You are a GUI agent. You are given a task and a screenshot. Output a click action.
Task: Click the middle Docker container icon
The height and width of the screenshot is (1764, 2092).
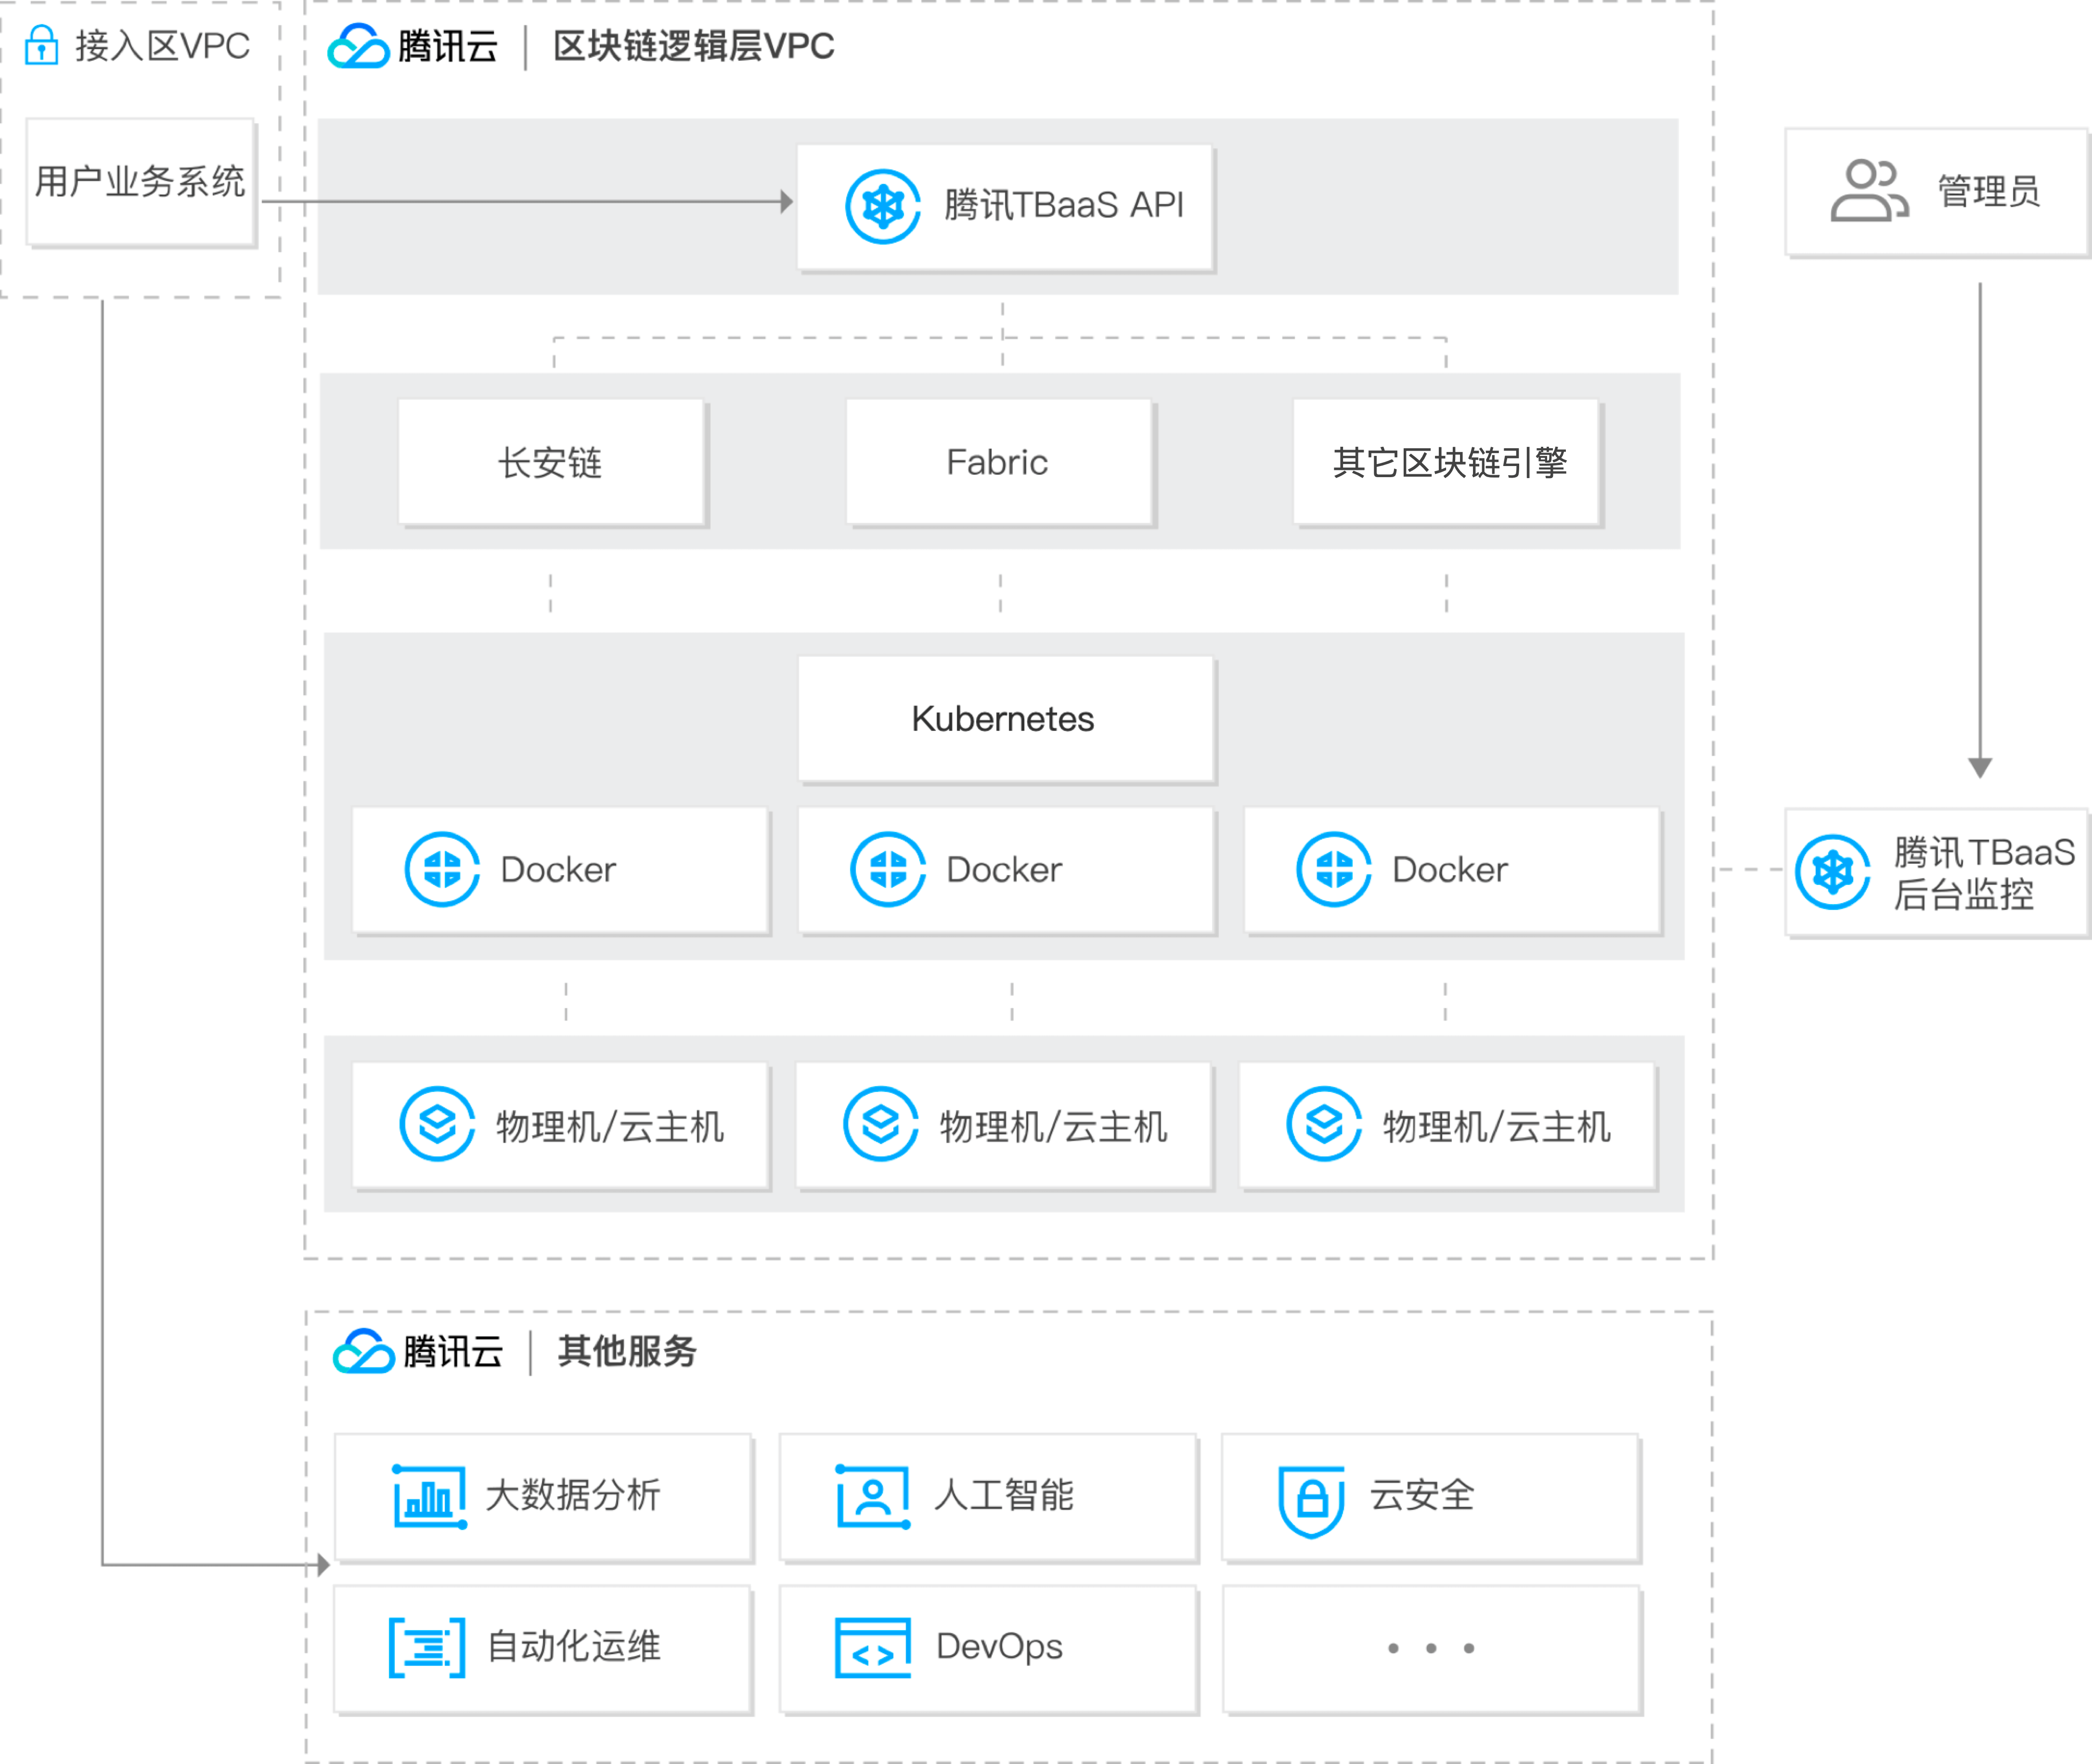[888, 869]
